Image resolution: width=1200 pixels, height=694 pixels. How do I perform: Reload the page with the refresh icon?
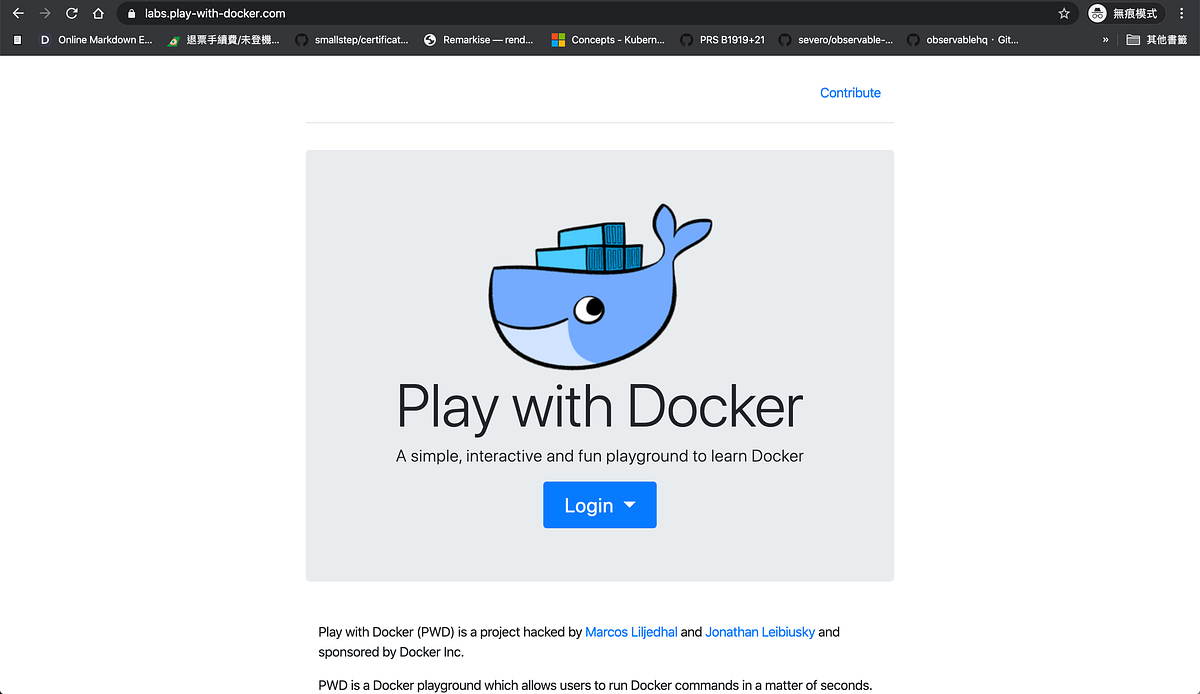pyautogui.click(x=71, y=14)
